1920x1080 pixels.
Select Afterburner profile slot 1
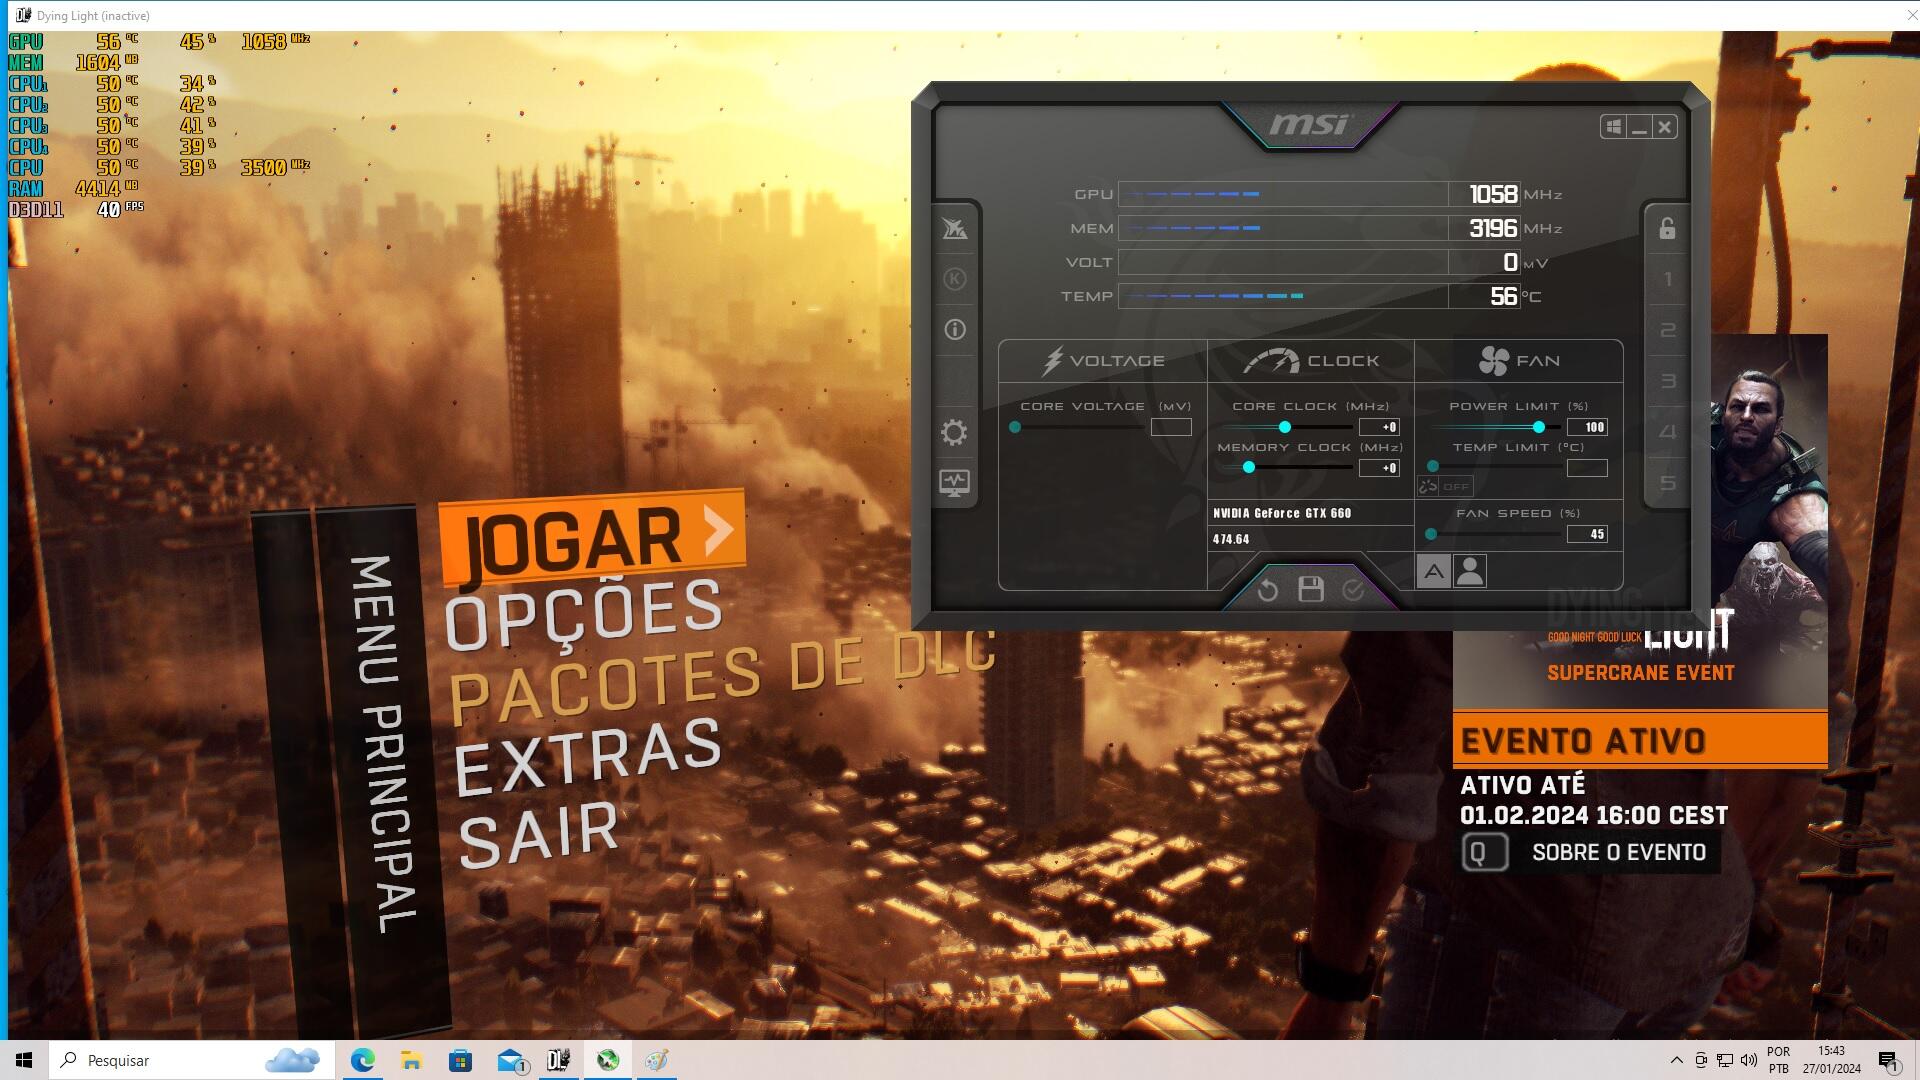click(1667, 279)
